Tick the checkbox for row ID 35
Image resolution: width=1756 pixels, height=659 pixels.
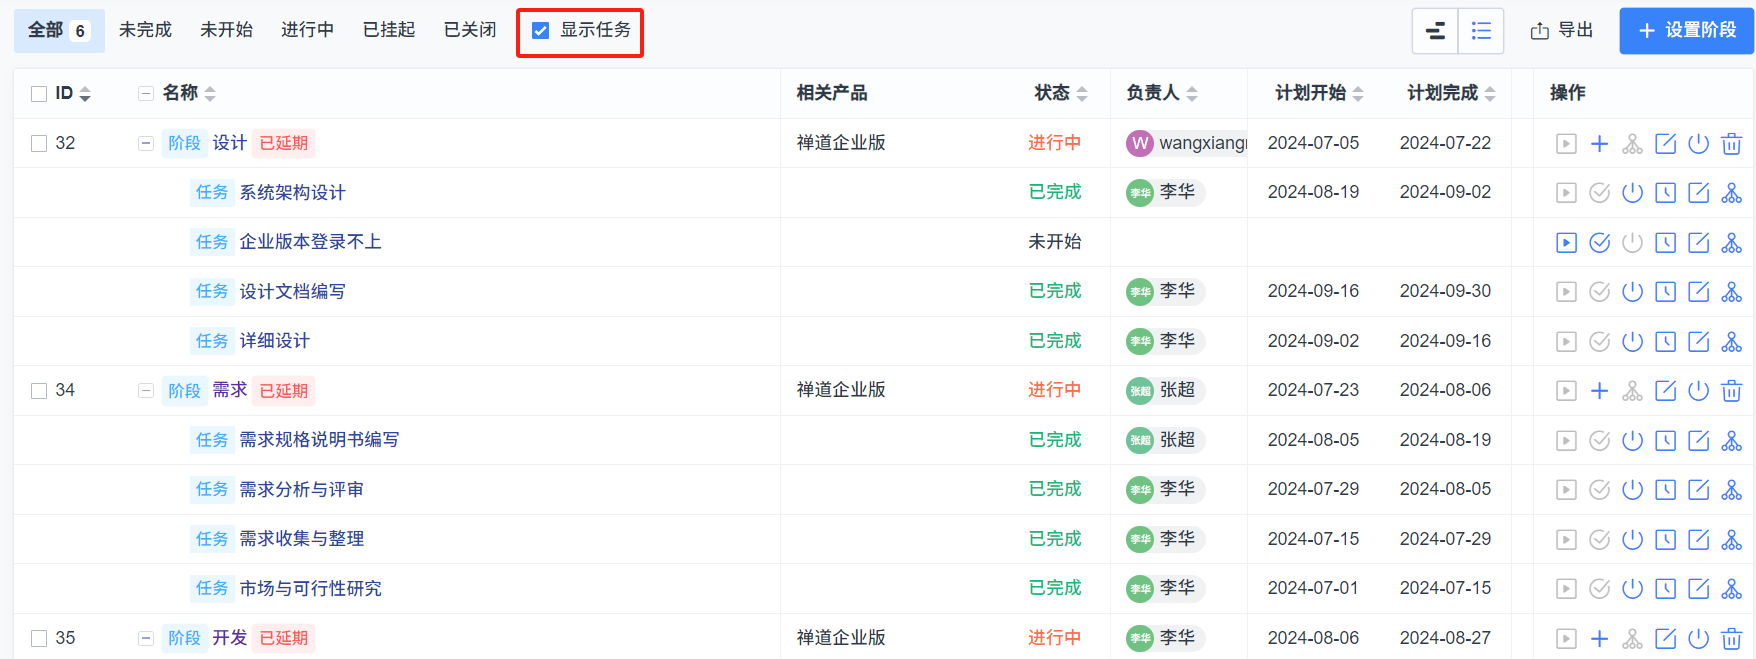coord(39,639)
